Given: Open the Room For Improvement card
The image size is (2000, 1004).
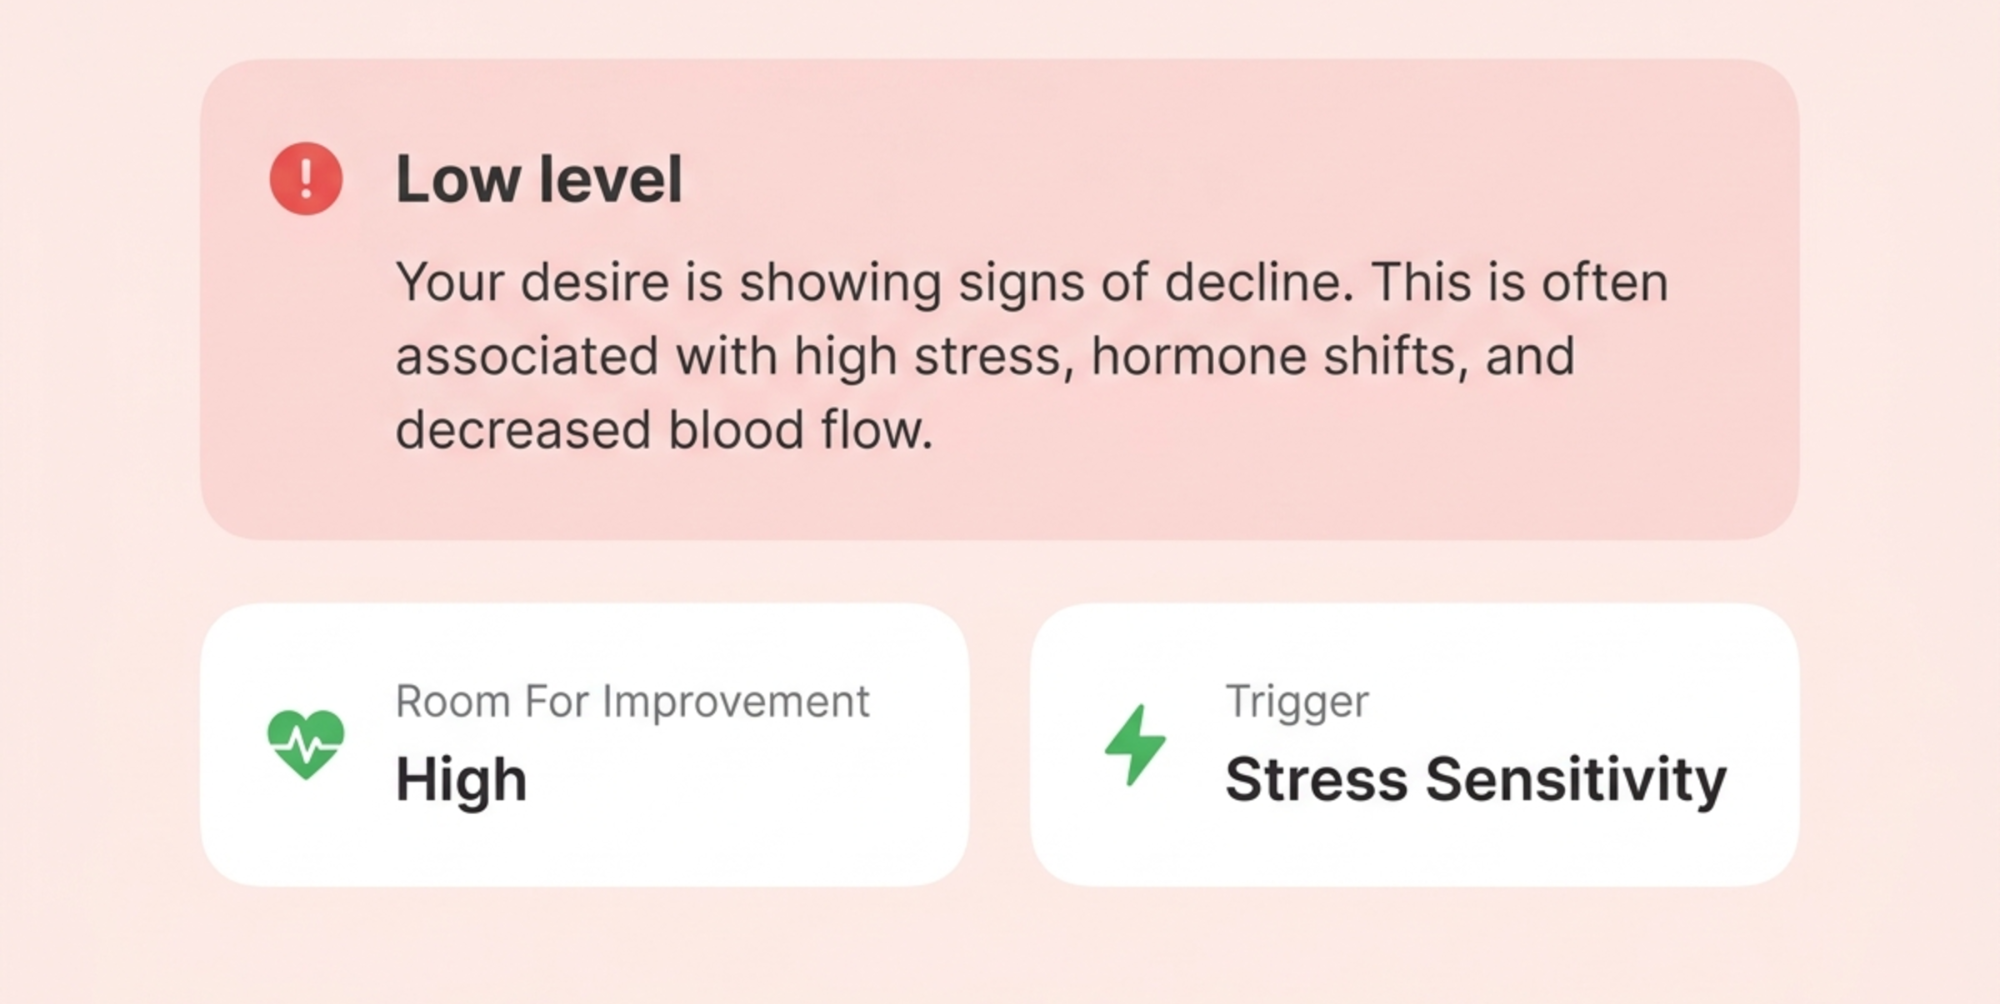Looking at the screenshot, I should coord(585,744).
